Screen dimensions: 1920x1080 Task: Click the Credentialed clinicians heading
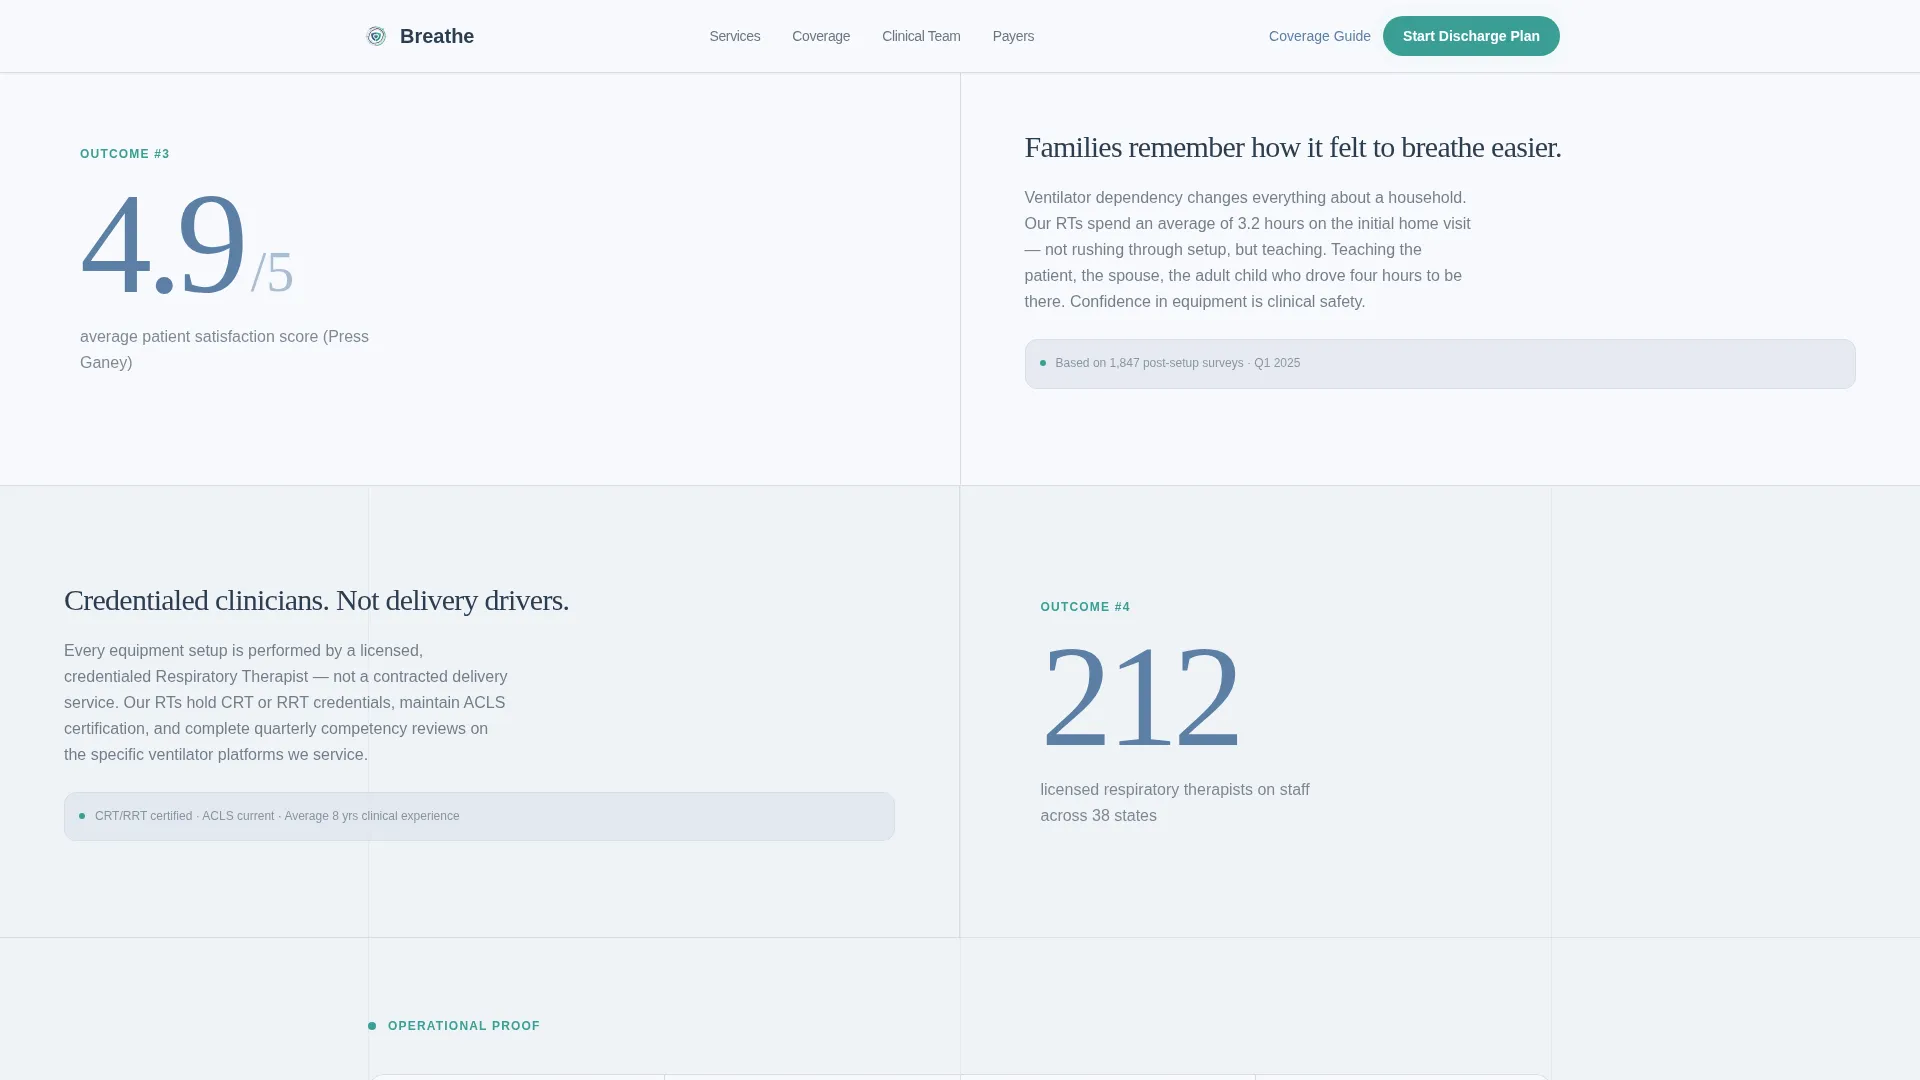tap(316, 600)
